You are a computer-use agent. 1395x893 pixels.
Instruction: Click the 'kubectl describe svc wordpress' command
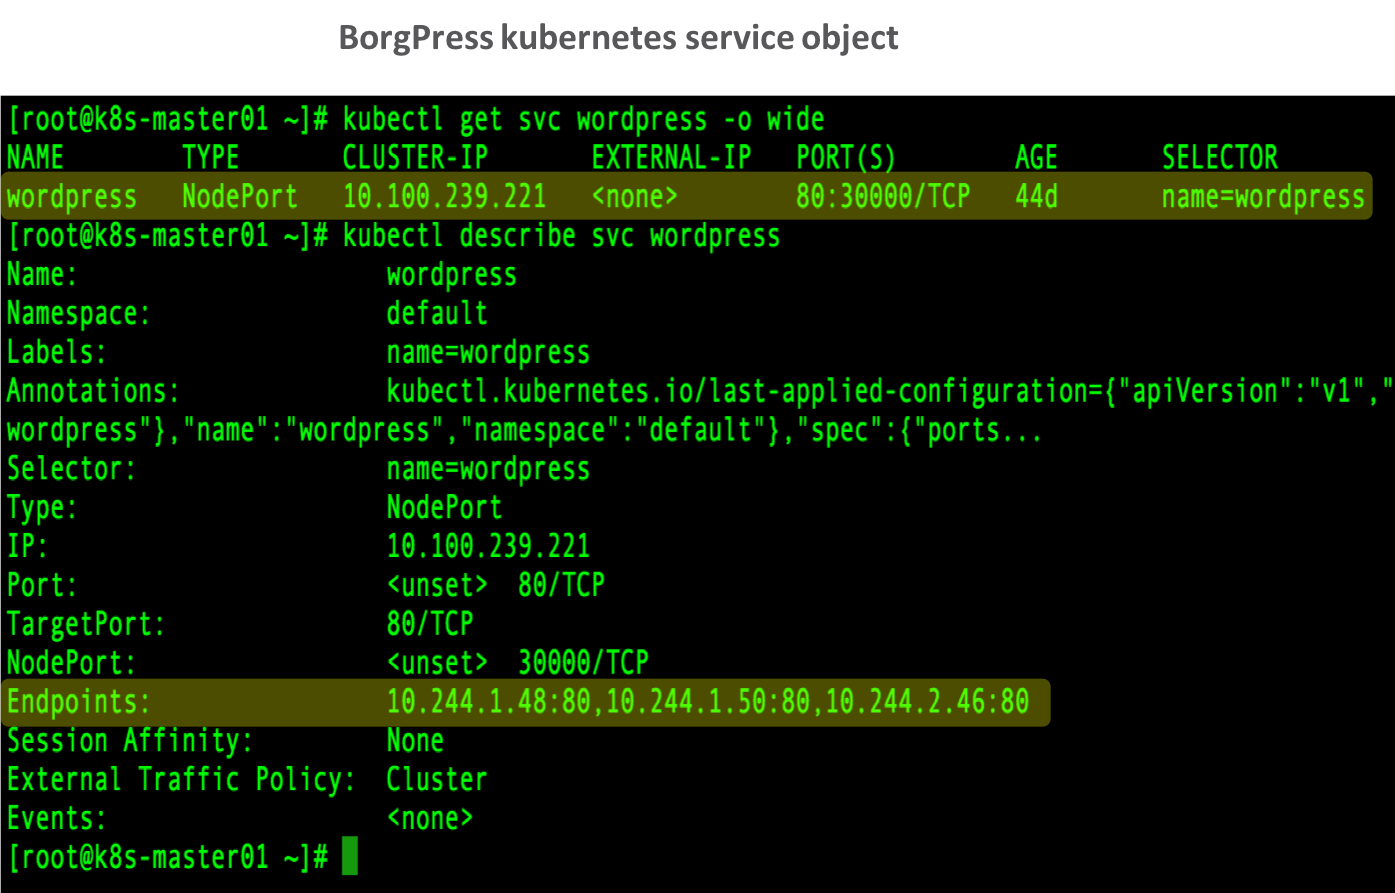coord(561,236)
